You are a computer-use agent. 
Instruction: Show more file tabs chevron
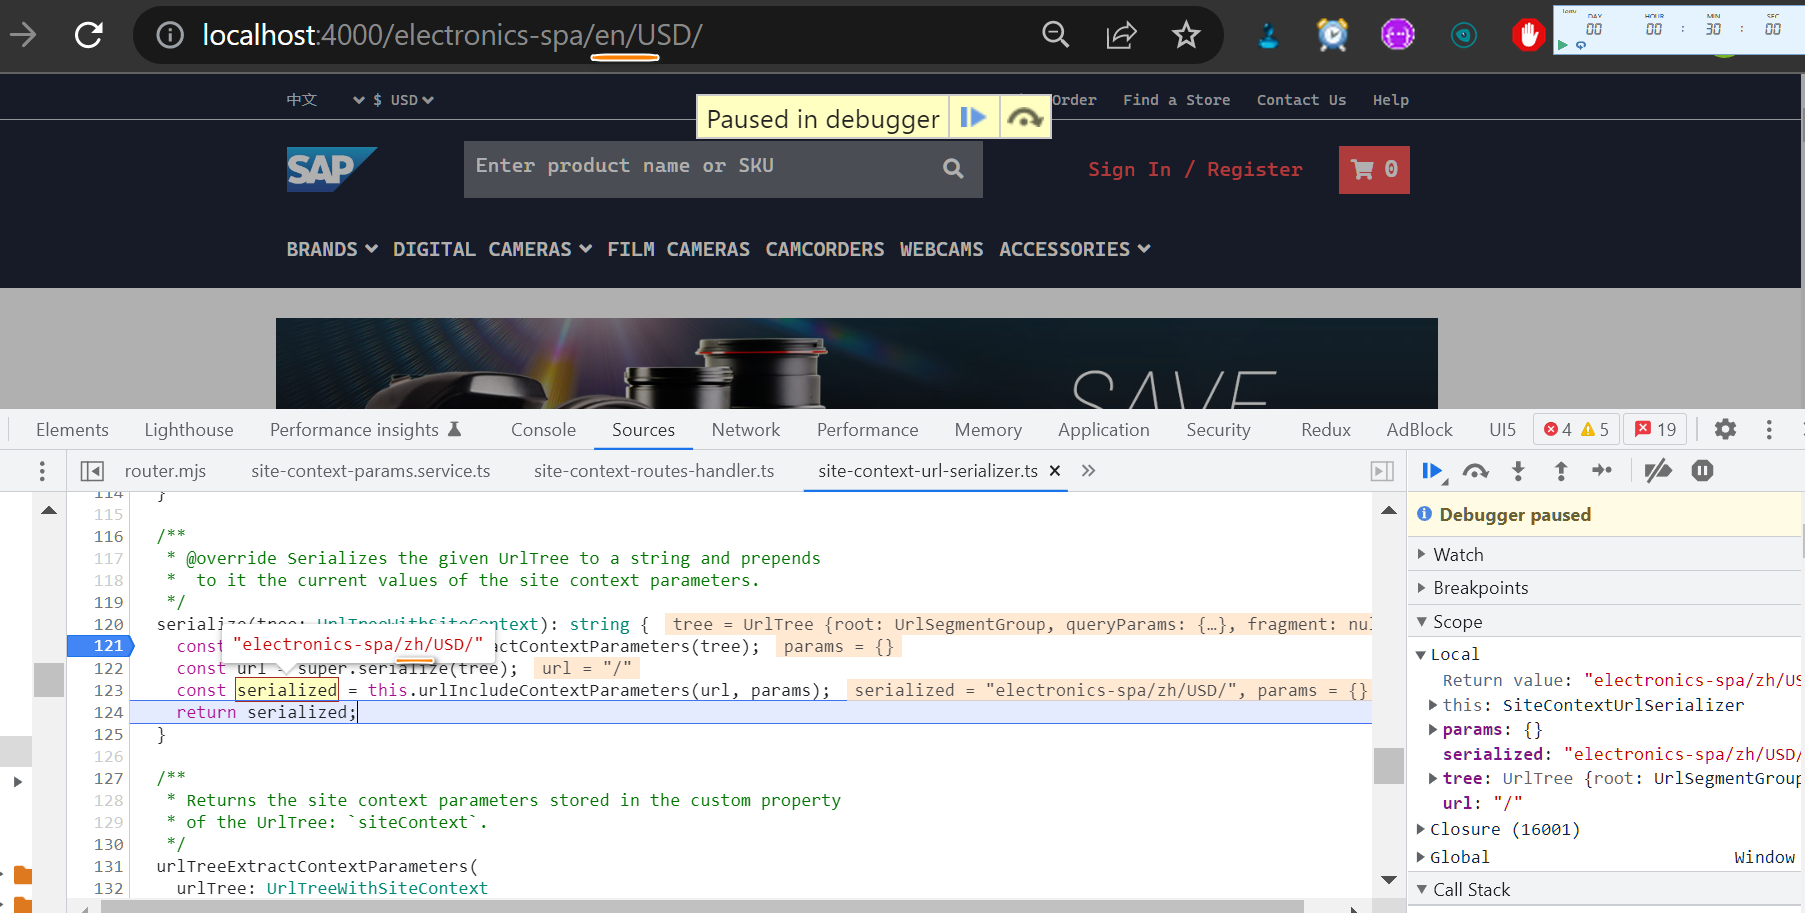coord(1088,471)
